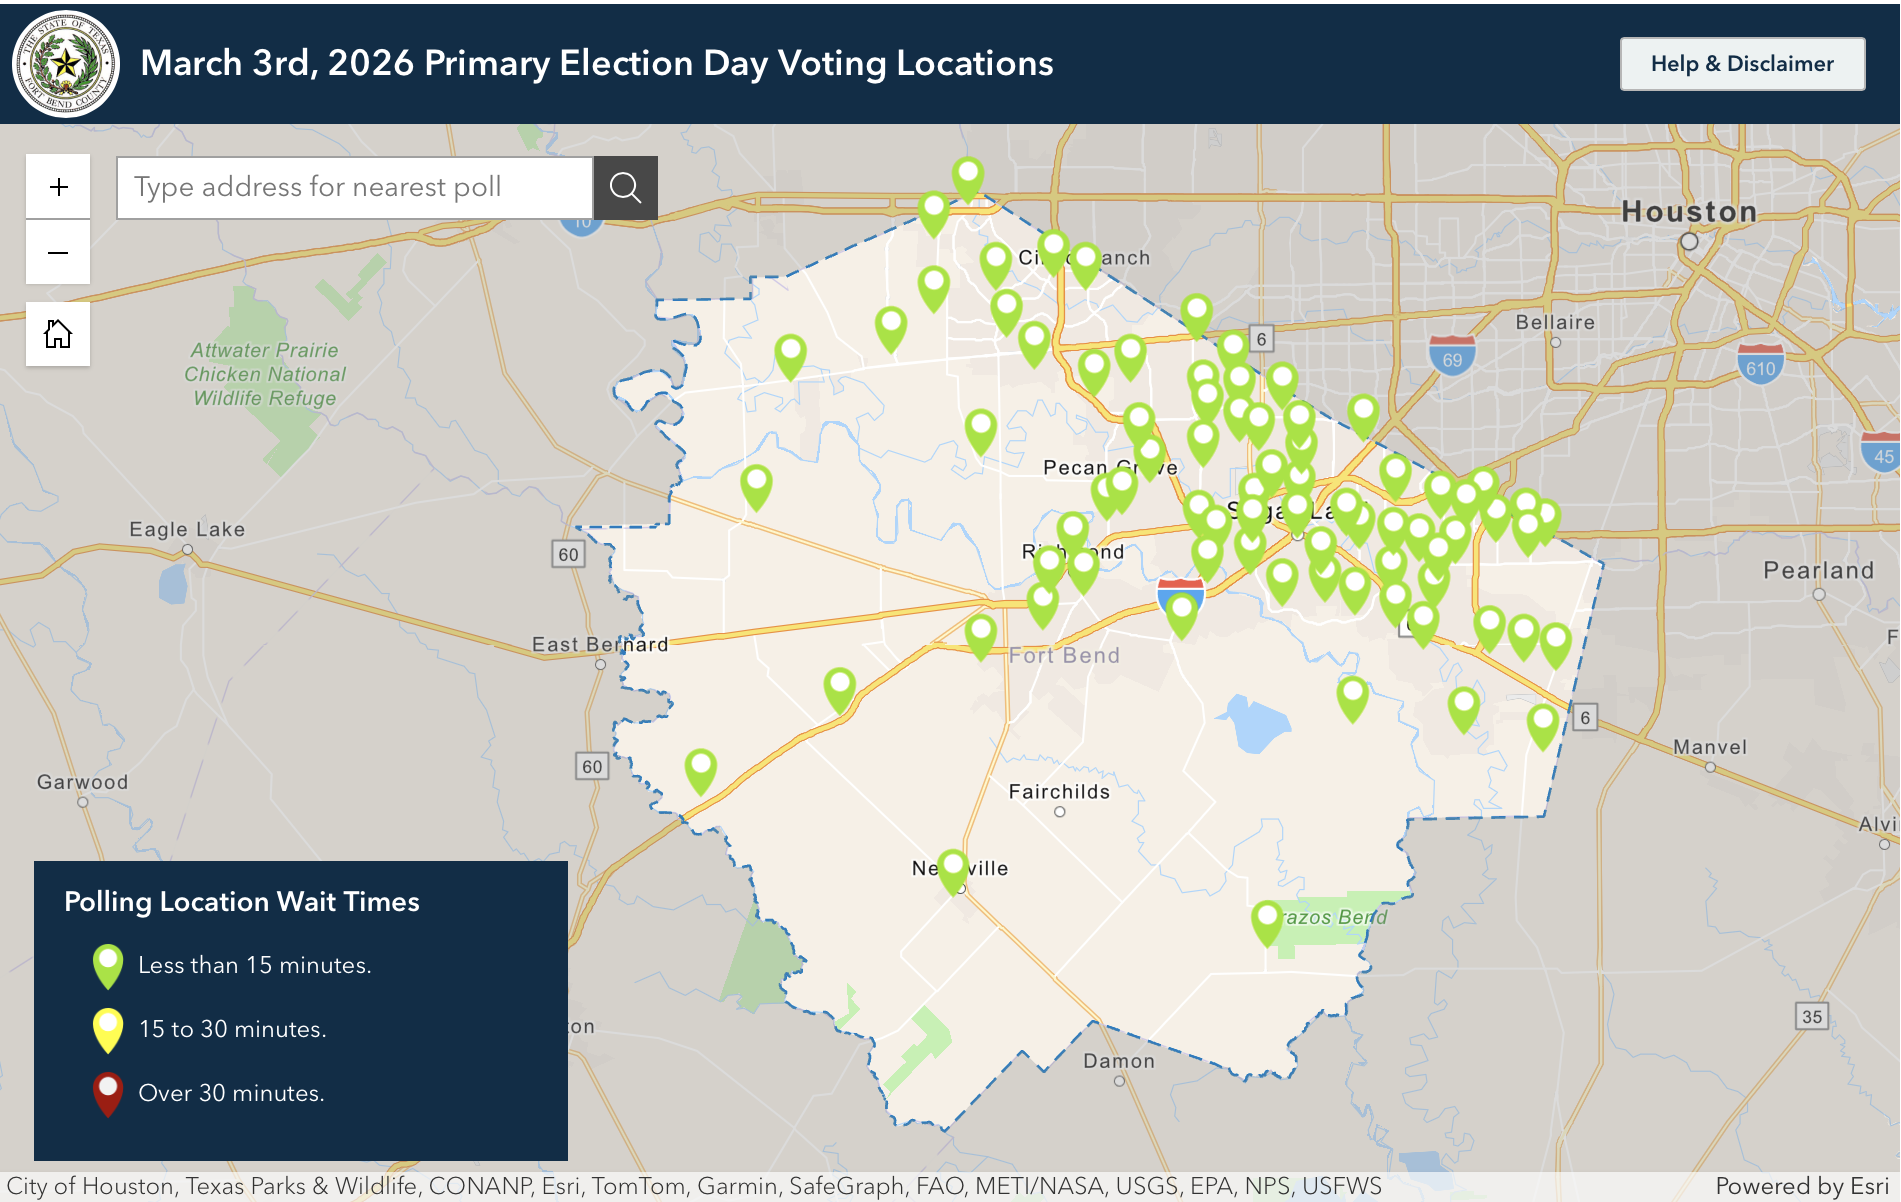
Task: Select the polling pin nearest State Highway 6 shield at the southeast
Action: click(x=1543, y=723)
